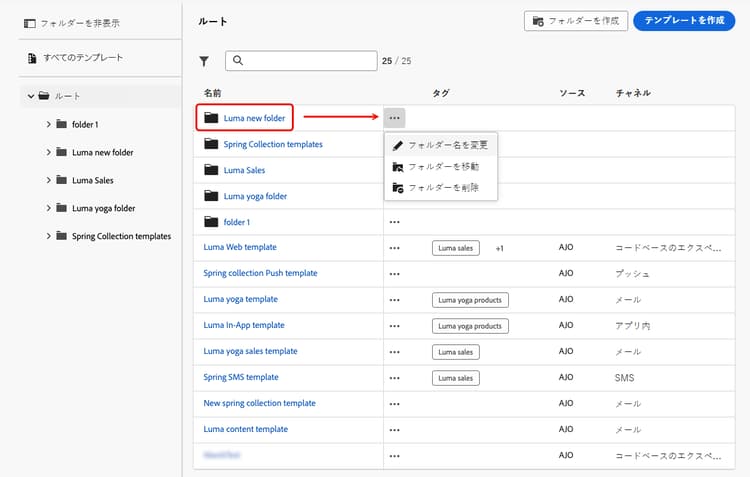
Task: Click the blue create template button
Action: pos(684,21)
